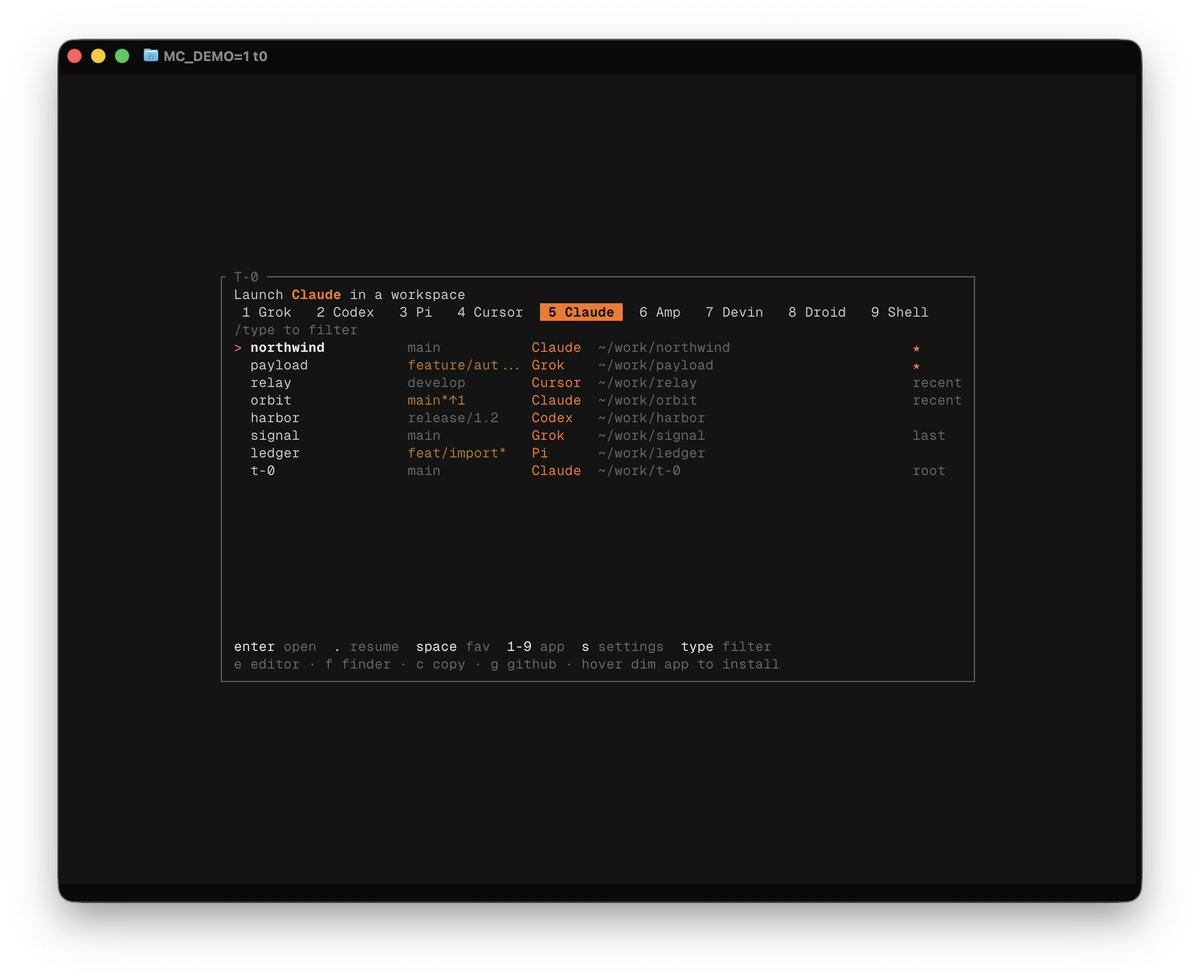The image size is (1200, 979).
Task: Click the g github hint
Action: tap(523, 664)
